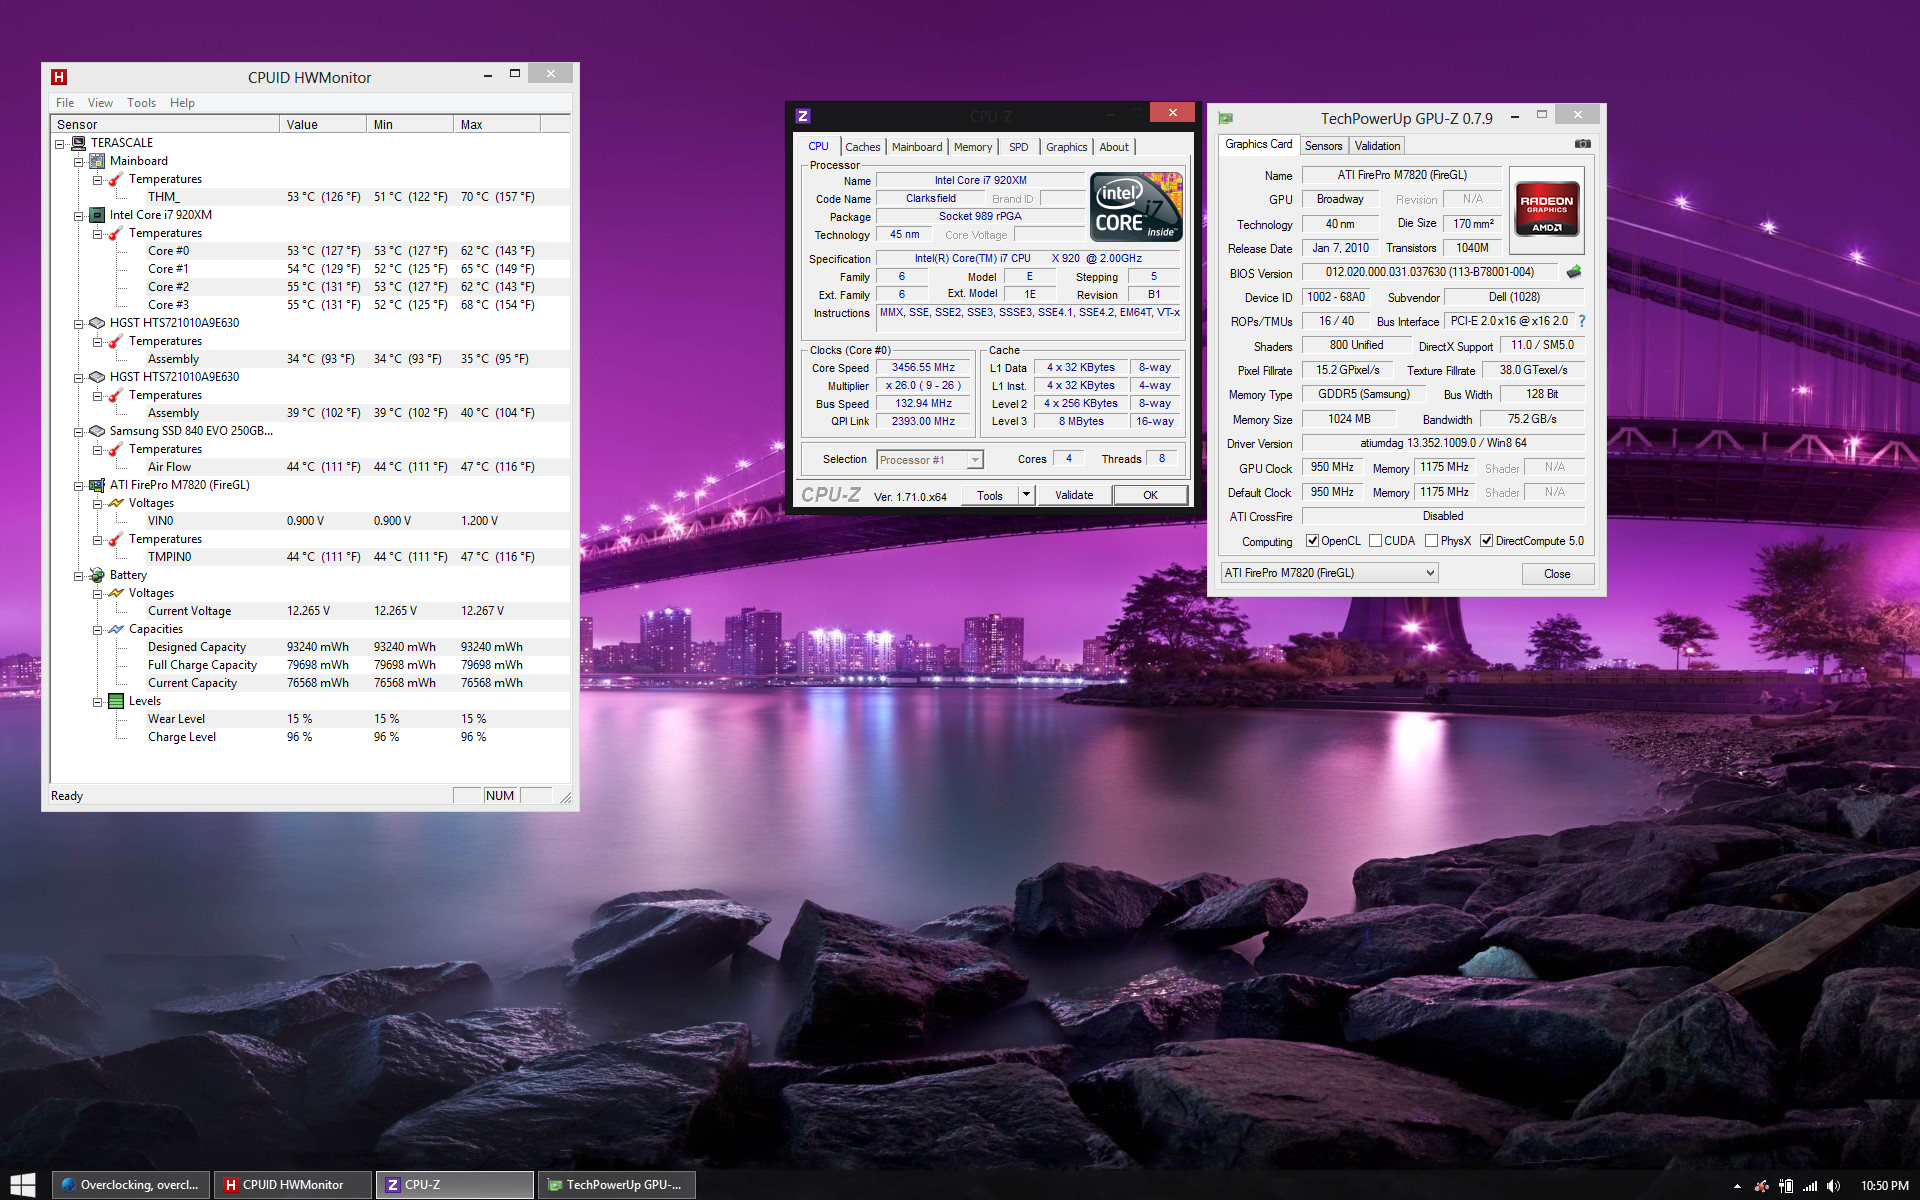Open the Windows Start button
The width and height of the screenshot is (1920, 1200).
point(22,1185)
